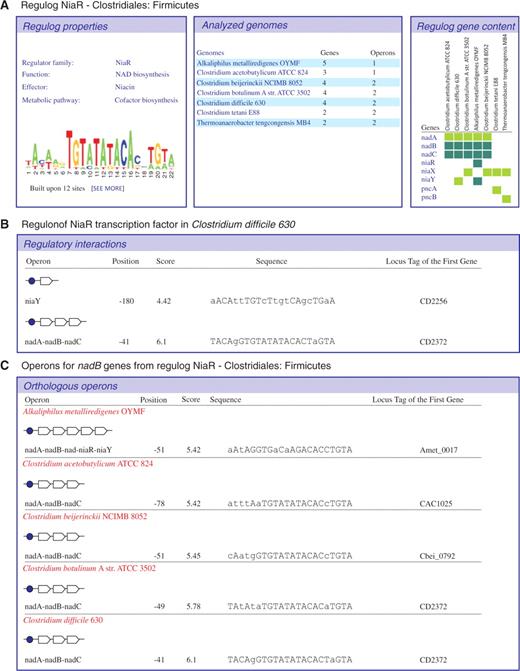Image resolution: width=520 pixels, height=671 pixels.
Task: Open red Clostridium difficile 630 heading in Orthologous operons
Action: coord(63,620)
